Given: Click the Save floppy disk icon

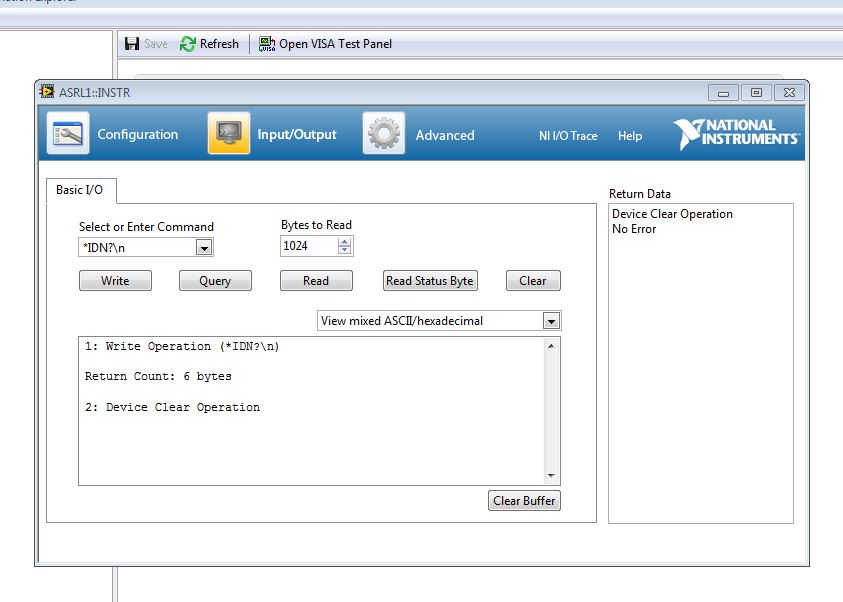Looking at the screenshot, I should (x=132, y=44).
